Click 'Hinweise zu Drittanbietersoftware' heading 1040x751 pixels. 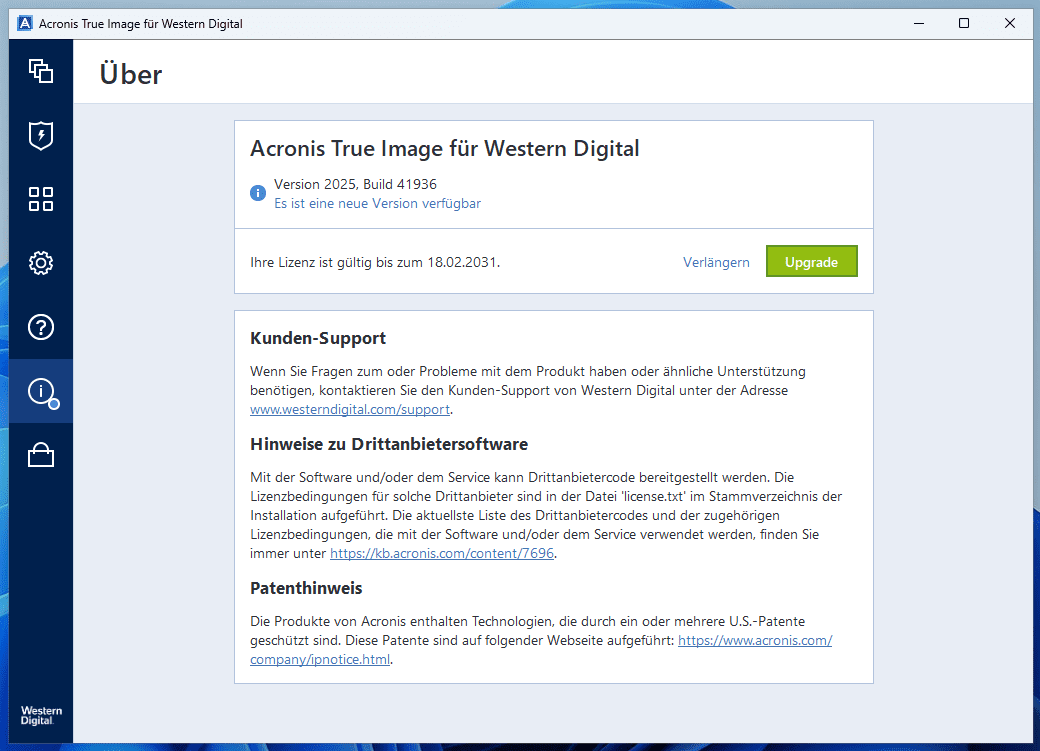click(389, 444)
